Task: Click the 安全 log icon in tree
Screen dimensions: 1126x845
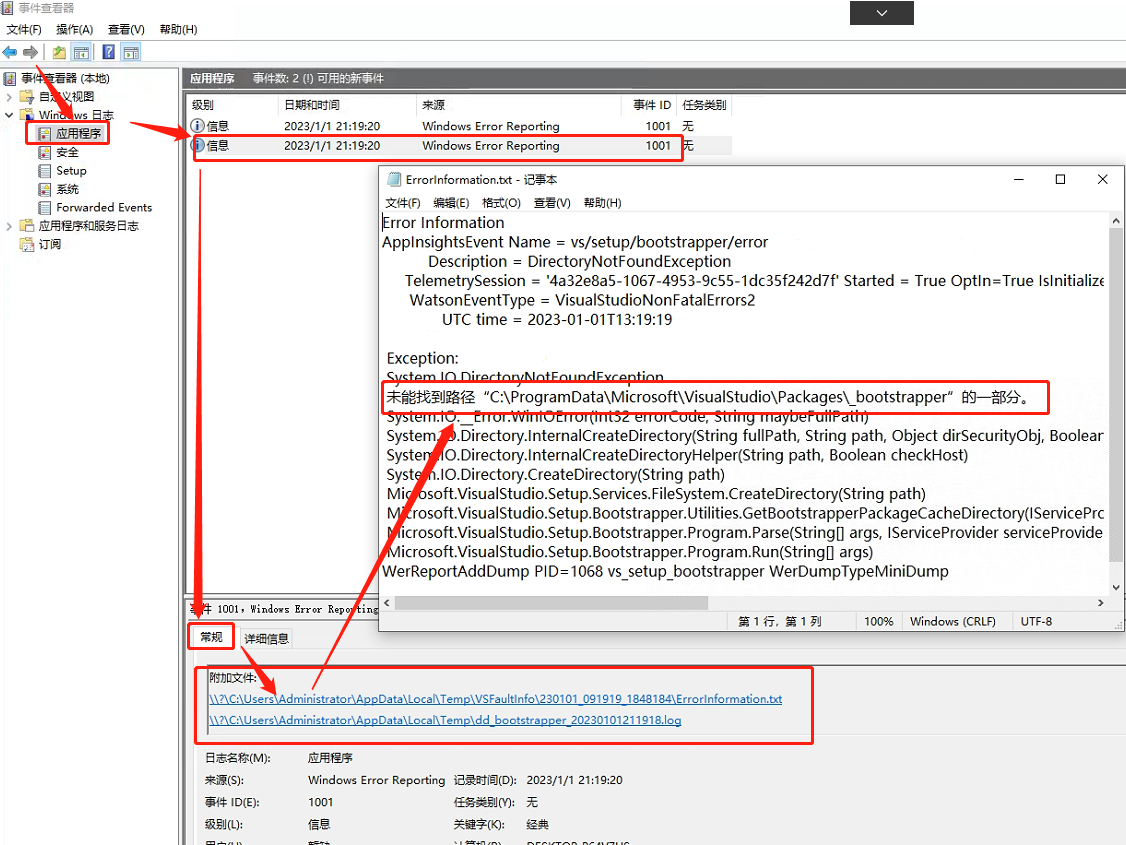Action: 45,152
